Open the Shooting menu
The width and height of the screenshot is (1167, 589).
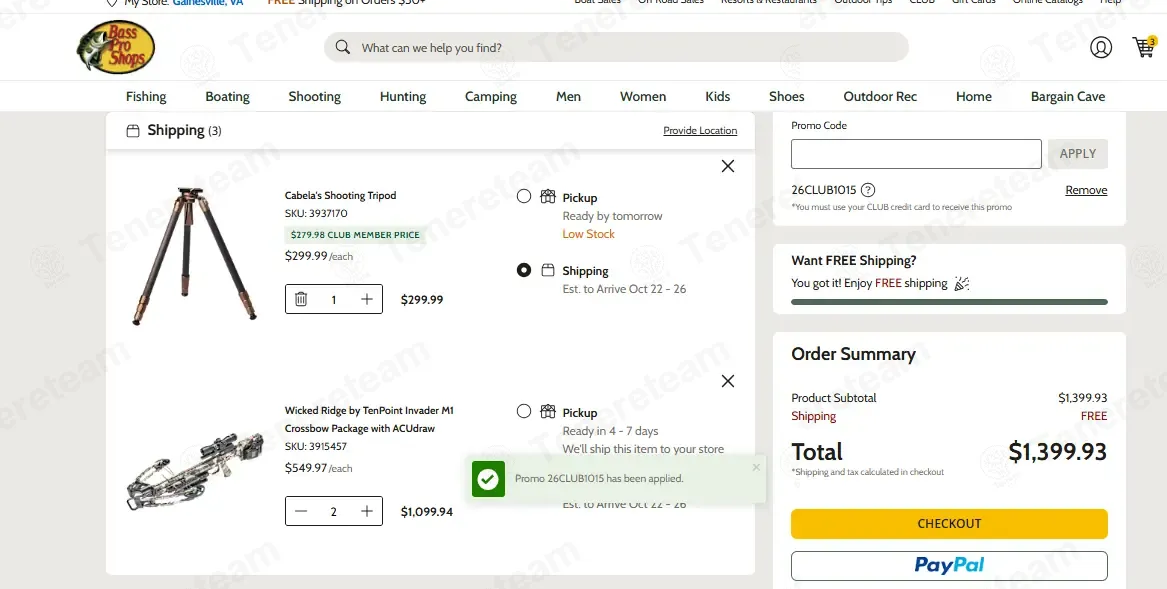tap(315, 97)
